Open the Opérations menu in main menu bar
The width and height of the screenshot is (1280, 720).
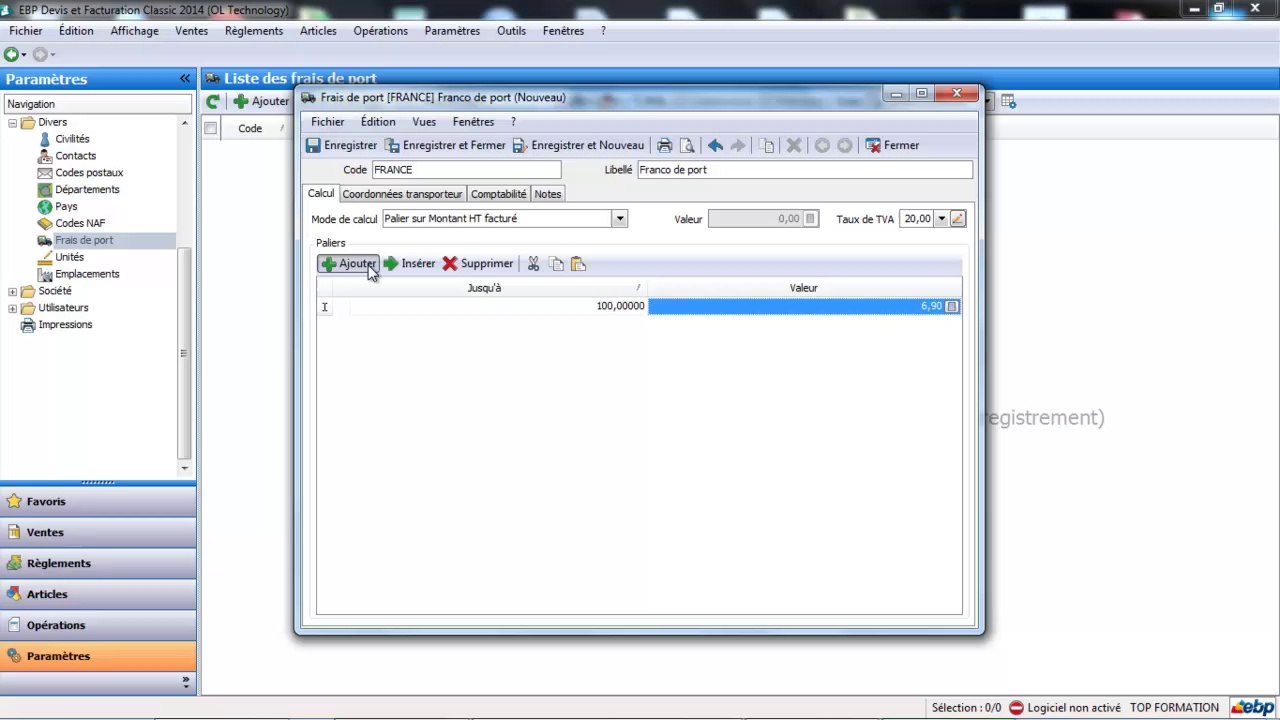(x=380, y=31)
